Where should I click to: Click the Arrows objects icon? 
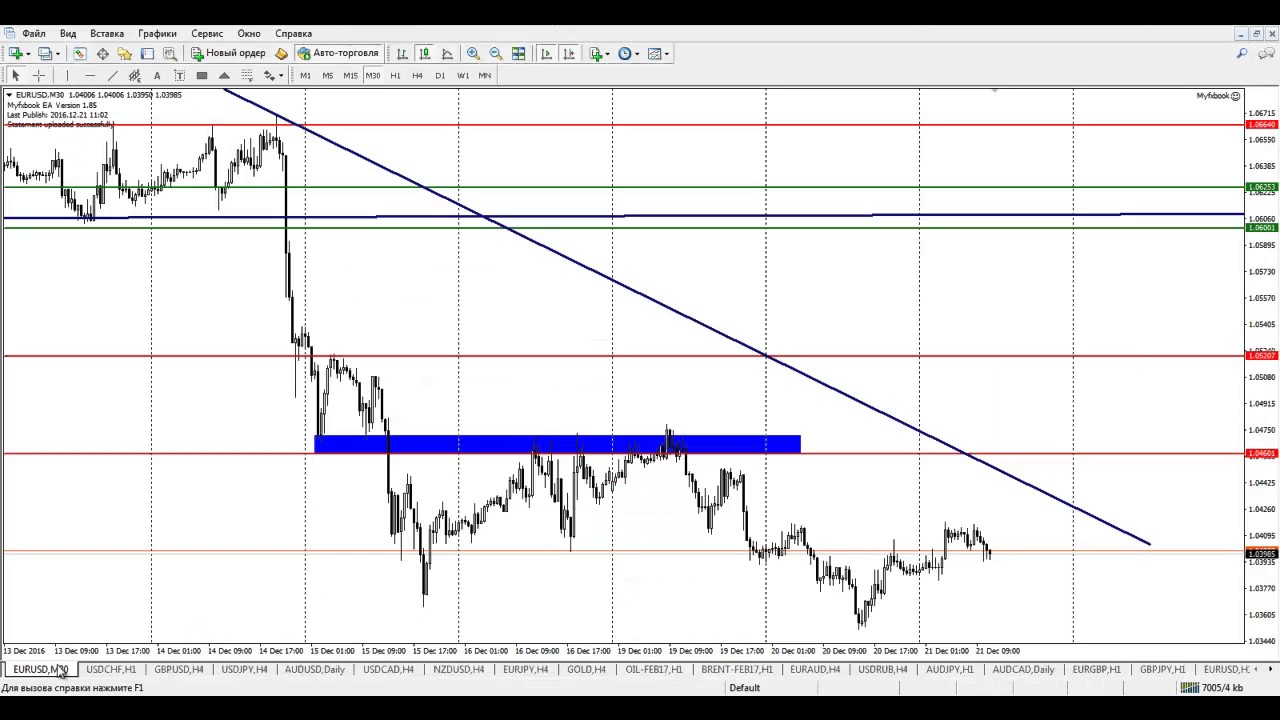click(x=269, y=75)
